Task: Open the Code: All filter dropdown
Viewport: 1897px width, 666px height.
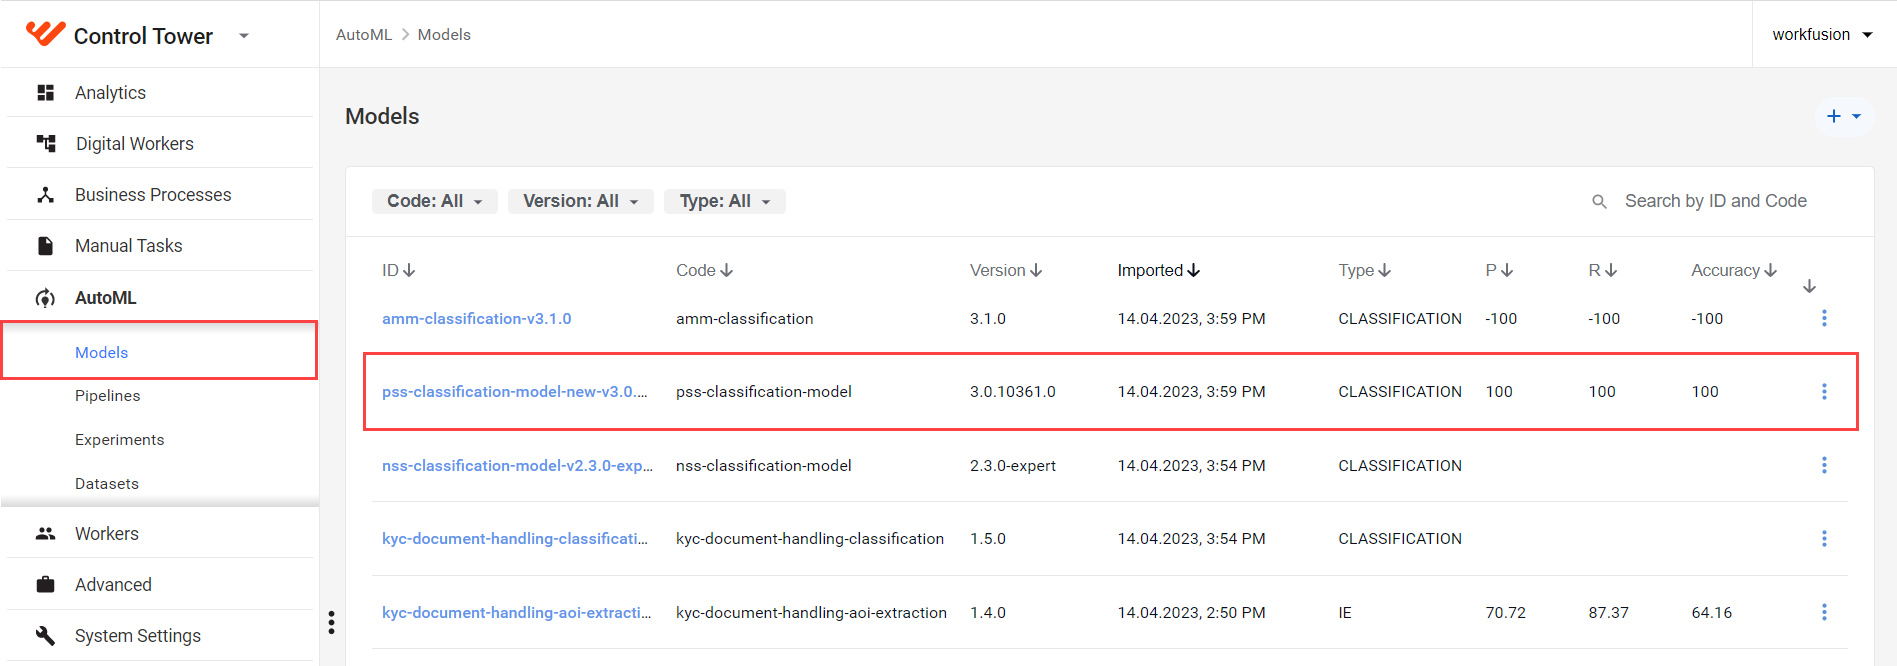Action: click(x=435, y=201)
